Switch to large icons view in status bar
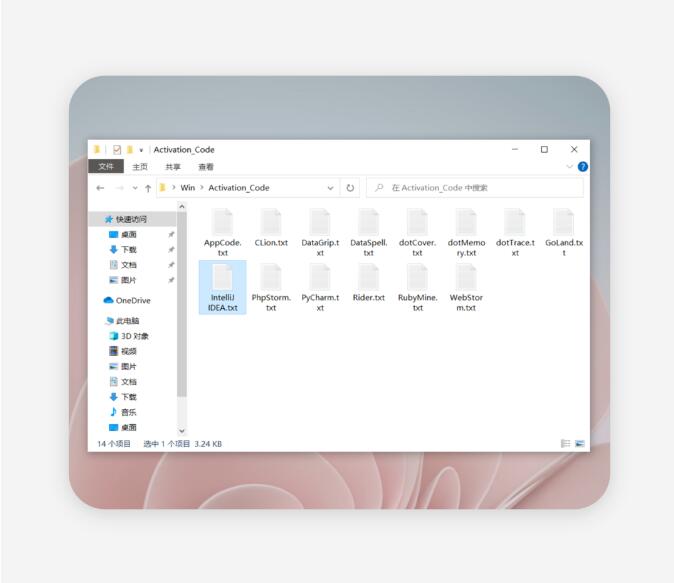 click(x=579, y=443)
